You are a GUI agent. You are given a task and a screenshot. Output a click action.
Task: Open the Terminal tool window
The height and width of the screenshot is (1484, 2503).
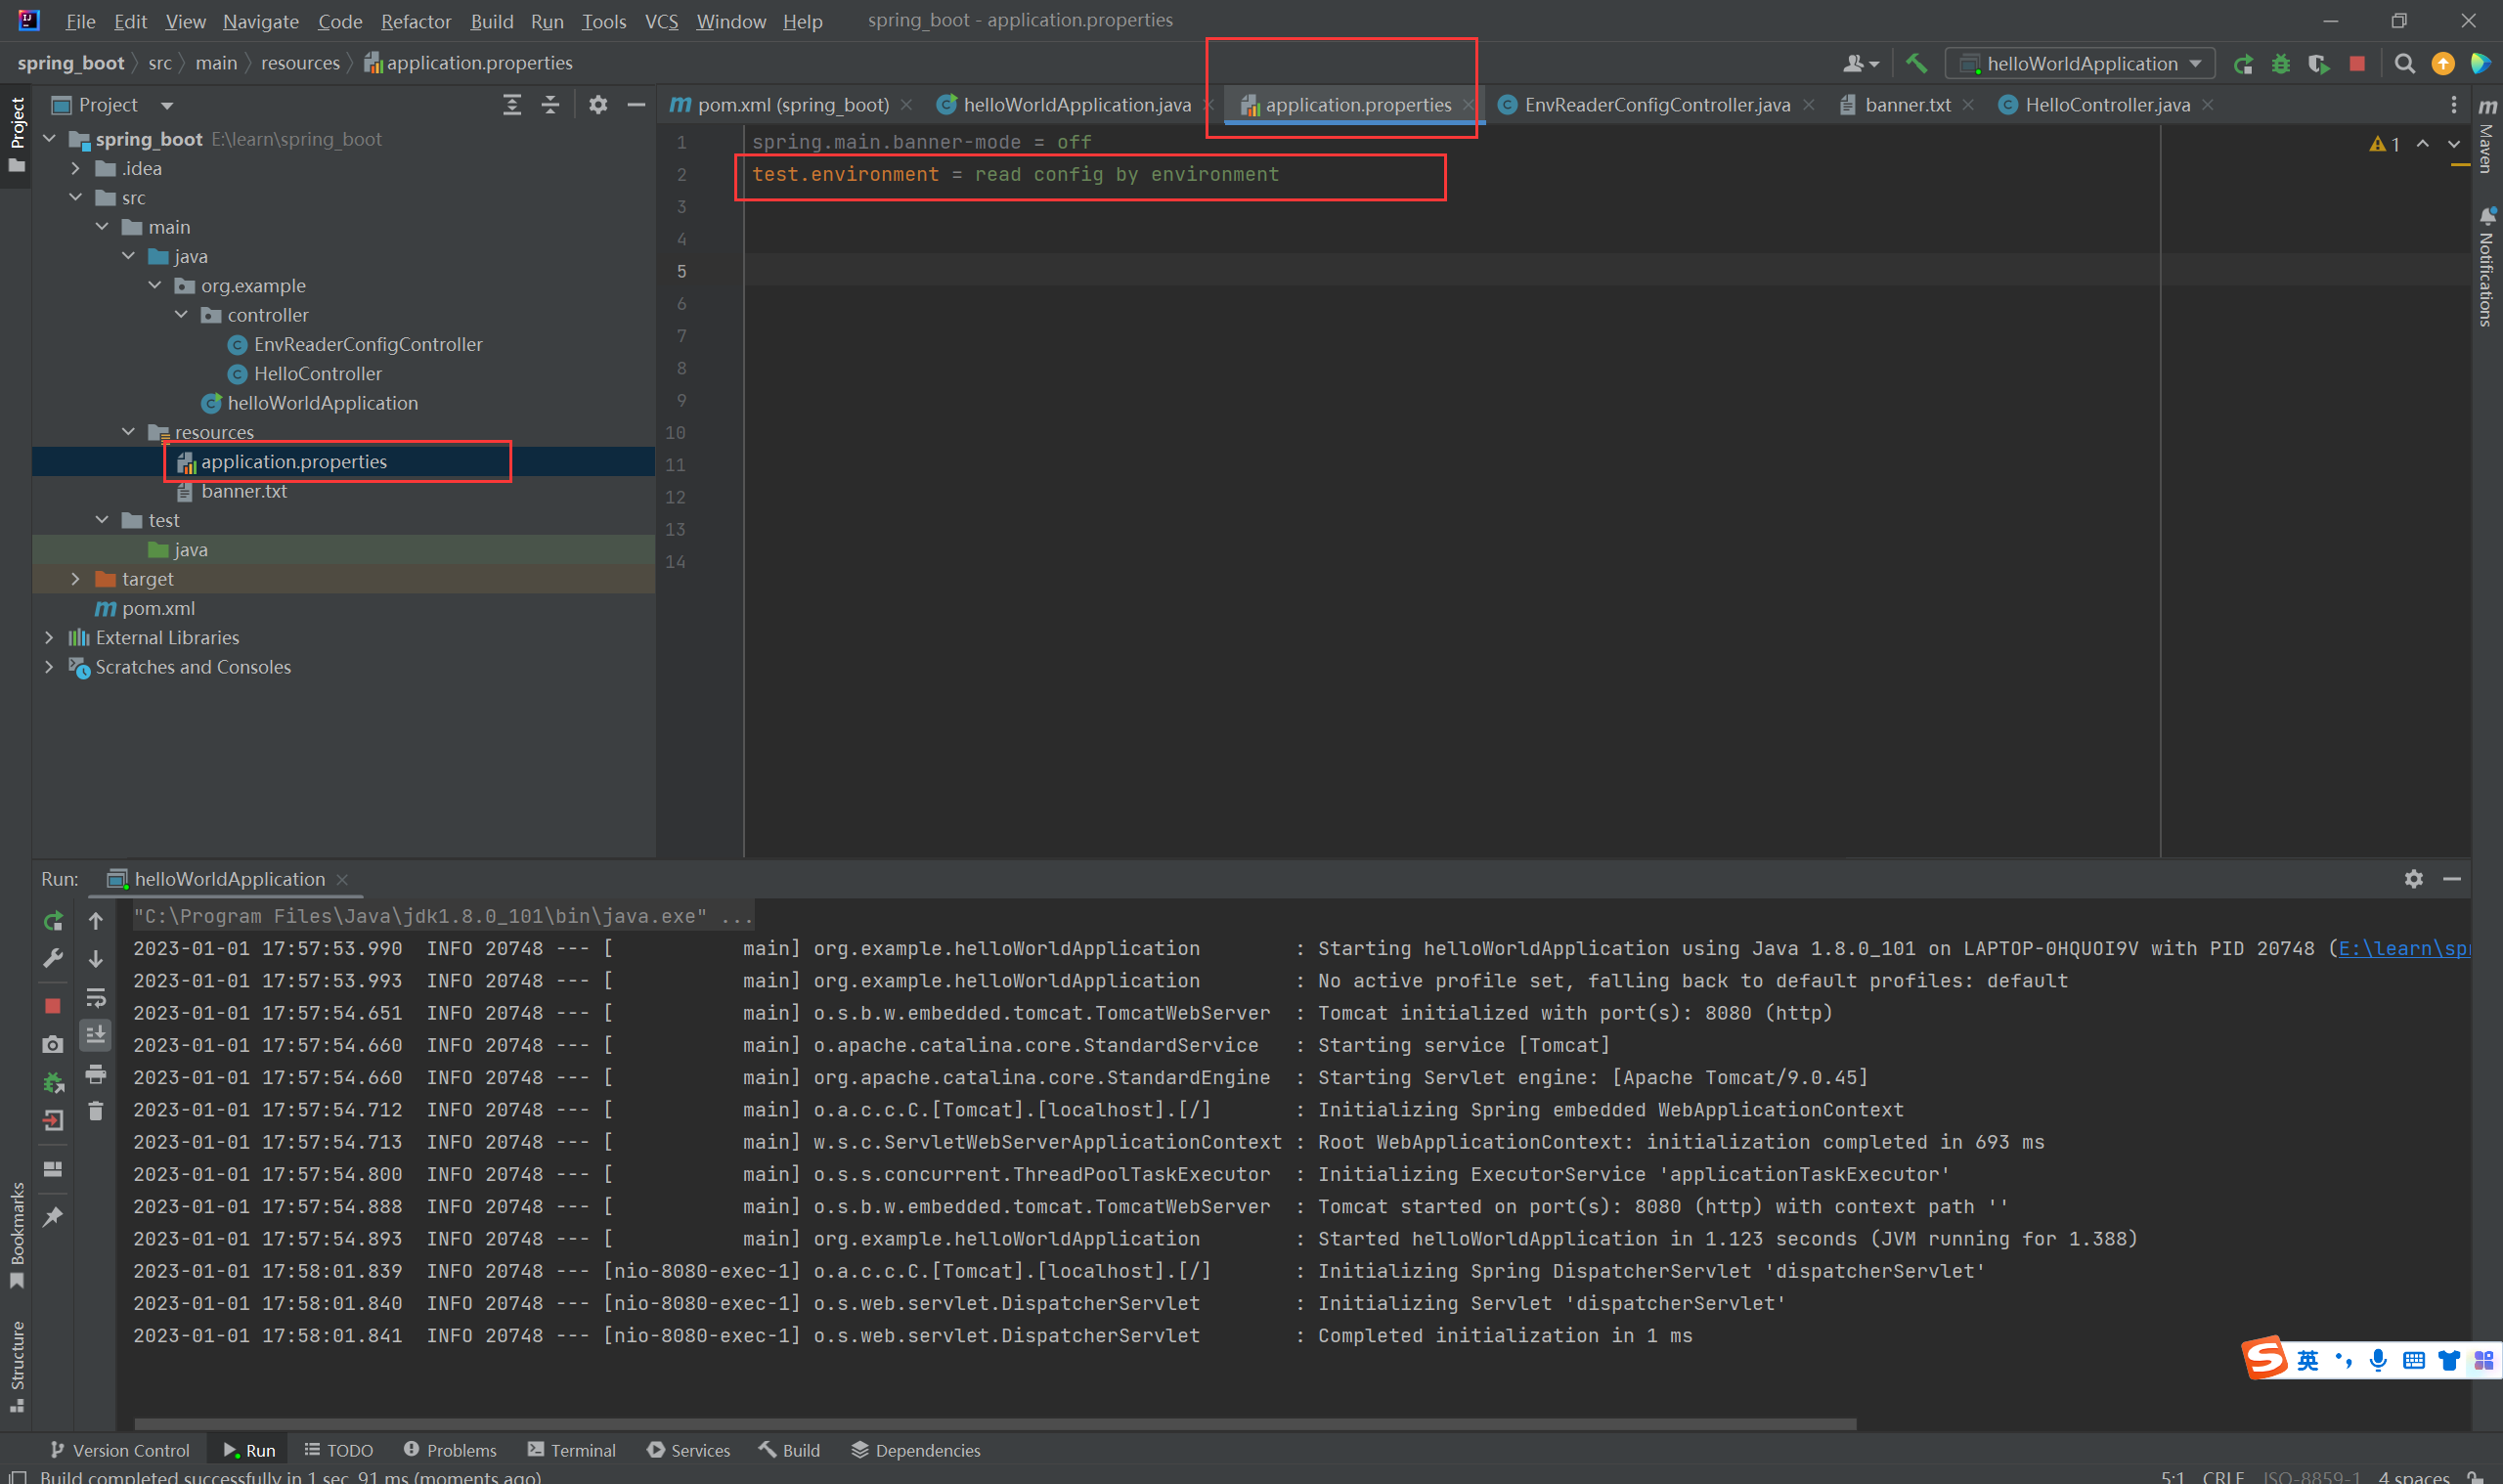point(572,1450)
